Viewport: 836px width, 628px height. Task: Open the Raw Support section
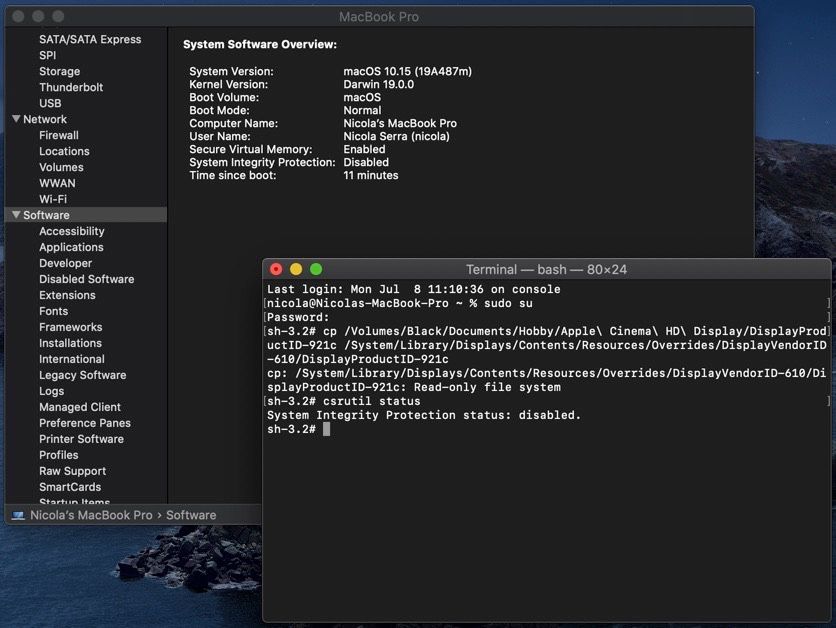(x=72, y=471)
